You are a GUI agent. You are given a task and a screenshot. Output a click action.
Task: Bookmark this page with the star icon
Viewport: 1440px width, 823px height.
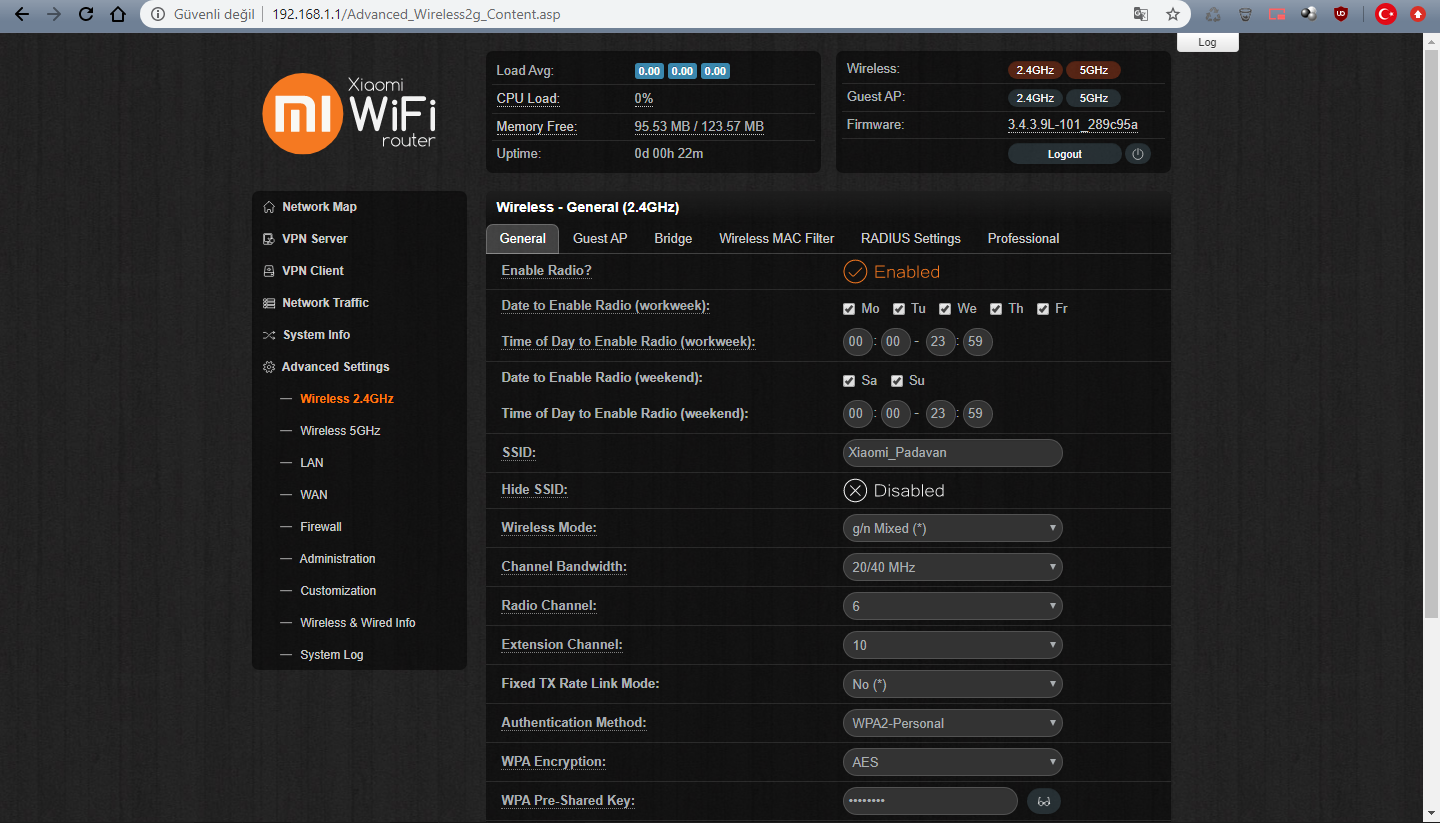(x=1173, y=14)
